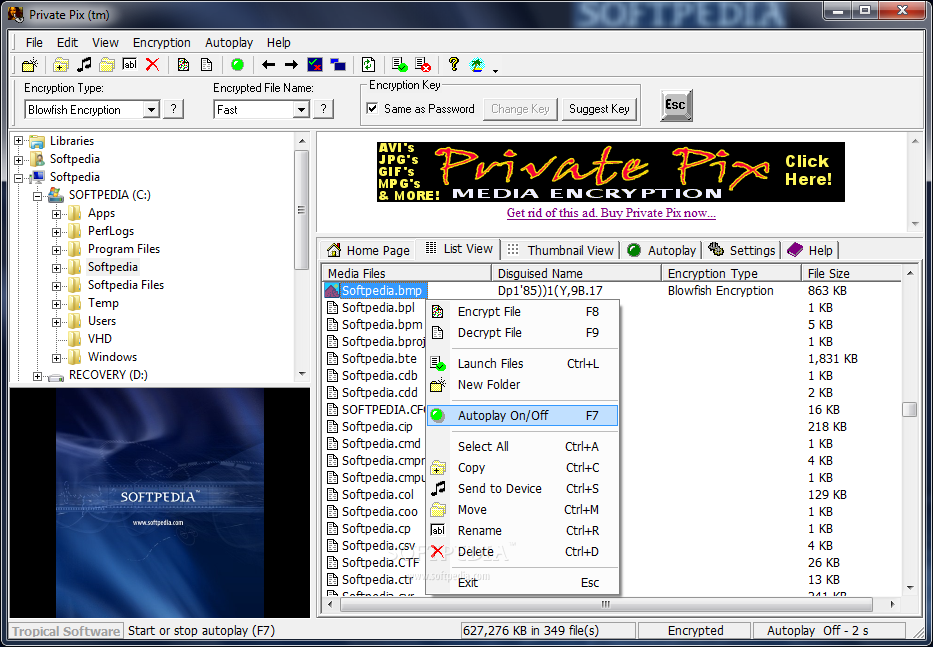Choose Decrypt File in context menu
Image resolution: width=933 pixels, height=647 pixels.
(523, 333)
